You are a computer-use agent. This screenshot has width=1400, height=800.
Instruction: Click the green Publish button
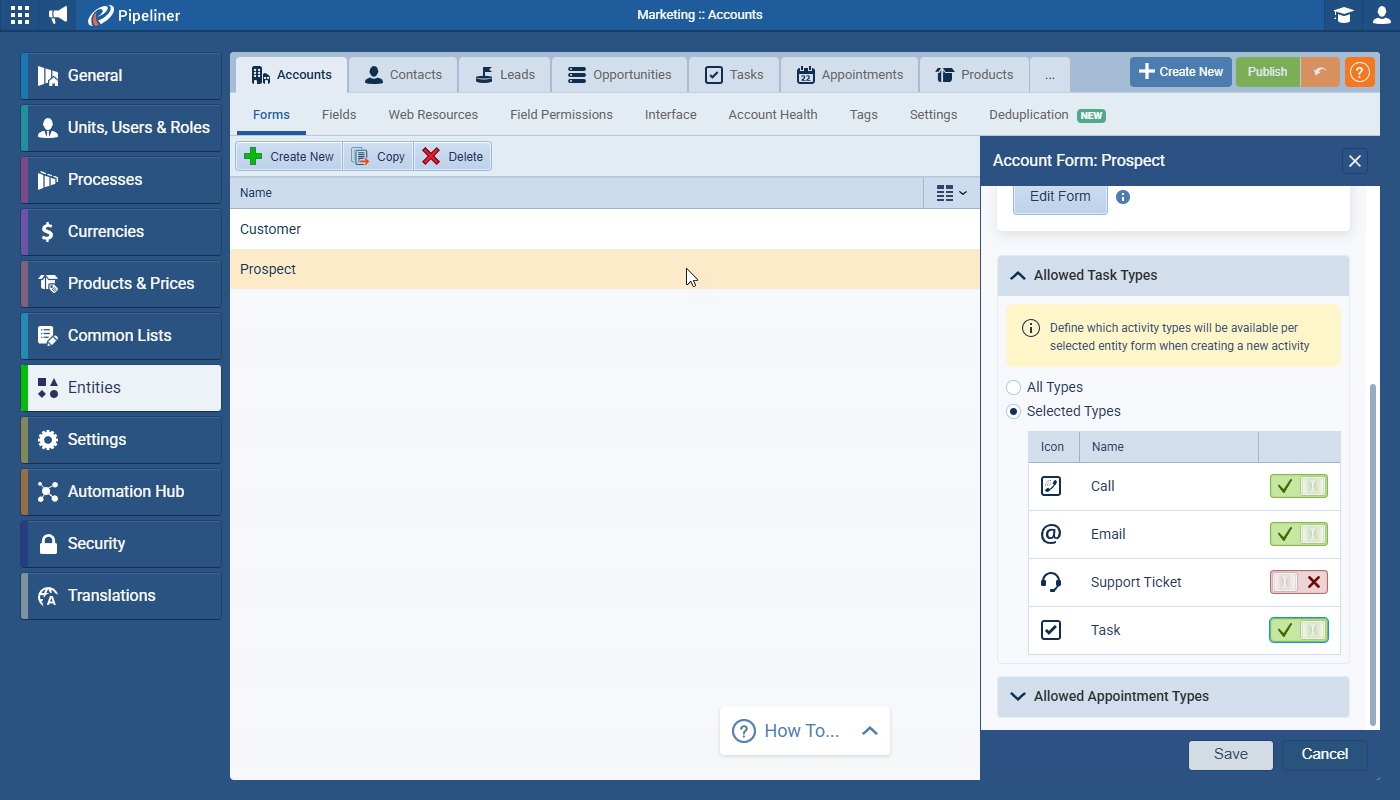click(x=1267, y=72)
